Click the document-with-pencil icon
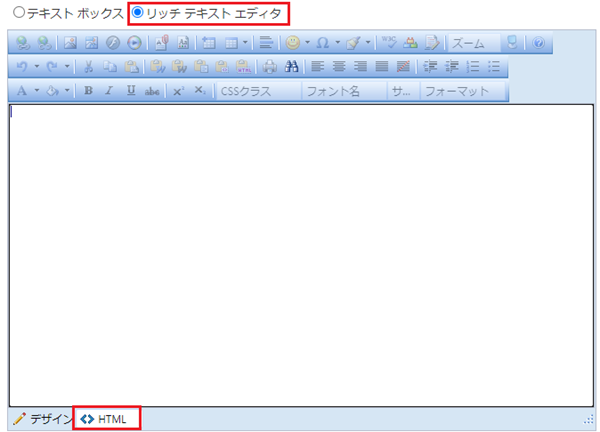The height and width of the screenshot is (432, 600). pos(432,43)
